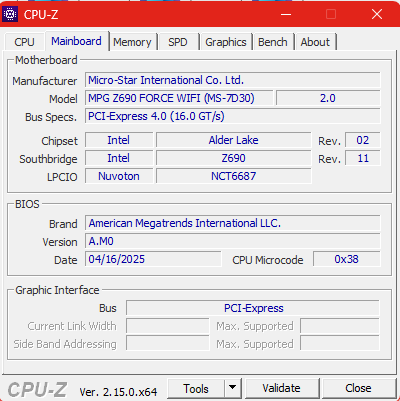Minimize the CPU-Z window
Screen dimensions: 400x401
286,14
